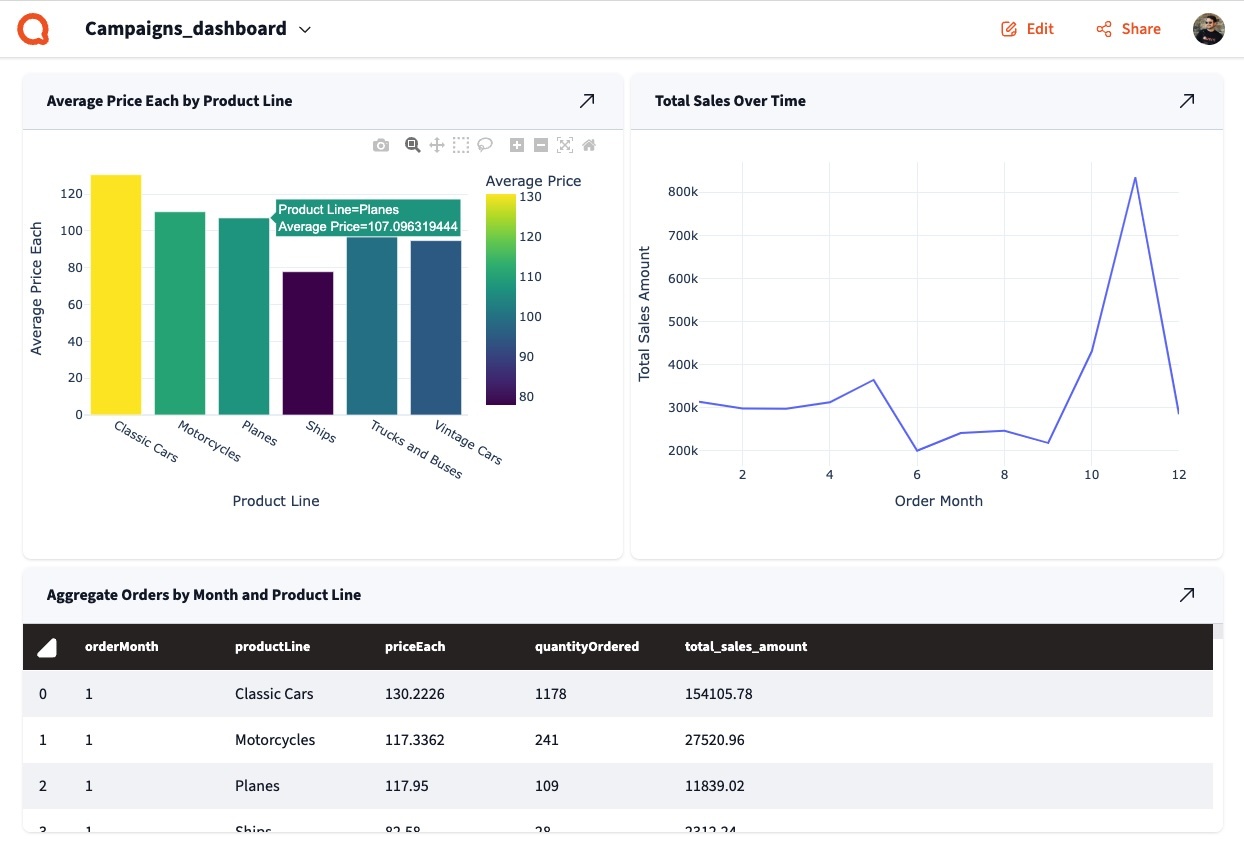Image resolution: width=1244 pixels, height=853 pixels.
Task: Select the Lasso Select tool in chart toolbar
Action: tap(485, 145)
